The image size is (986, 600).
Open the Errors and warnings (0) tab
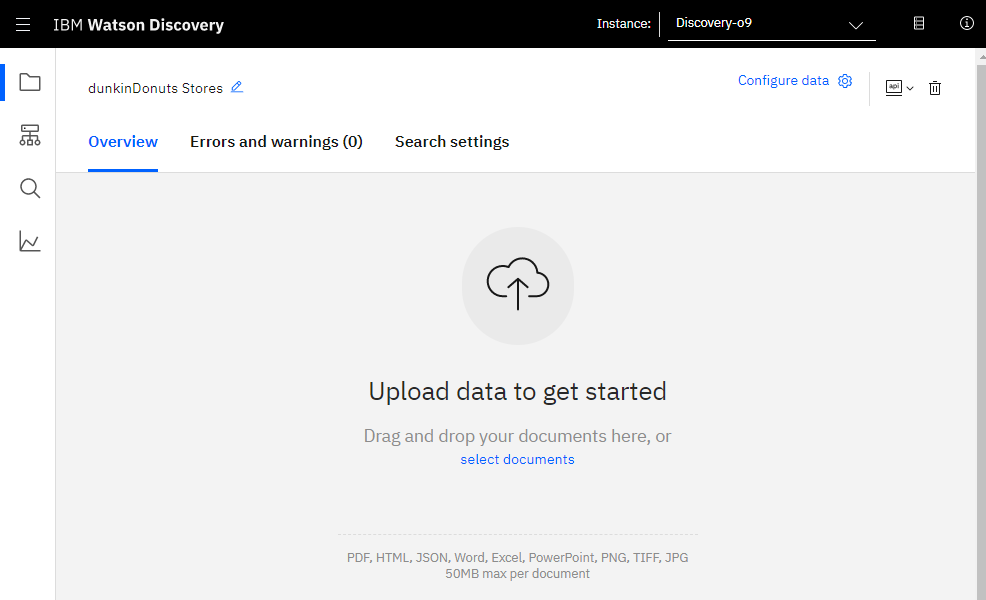click(276, 142)
